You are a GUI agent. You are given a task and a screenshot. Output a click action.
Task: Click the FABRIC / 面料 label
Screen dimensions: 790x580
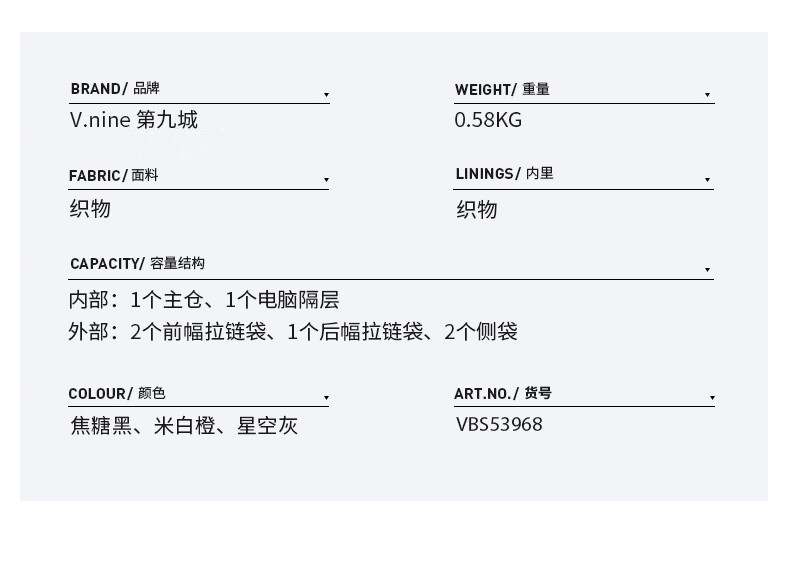click(113, 175)
